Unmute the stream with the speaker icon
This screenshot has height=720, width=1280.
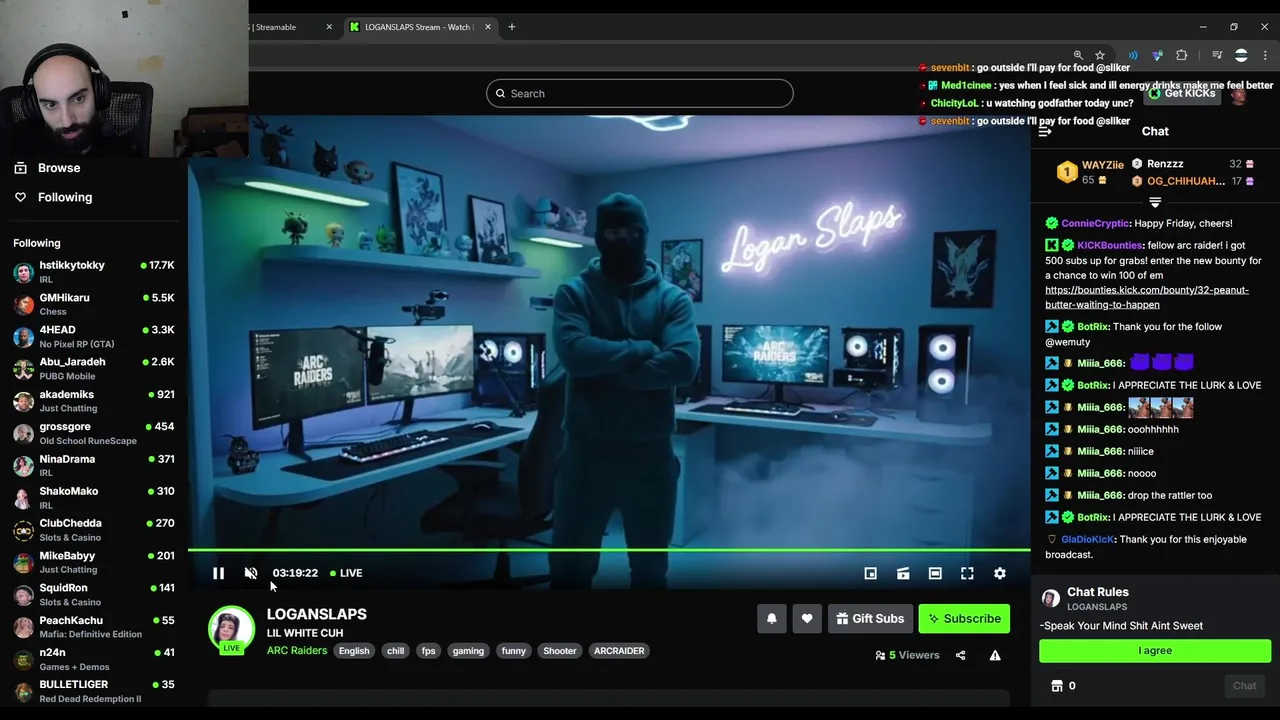[251, 573]
